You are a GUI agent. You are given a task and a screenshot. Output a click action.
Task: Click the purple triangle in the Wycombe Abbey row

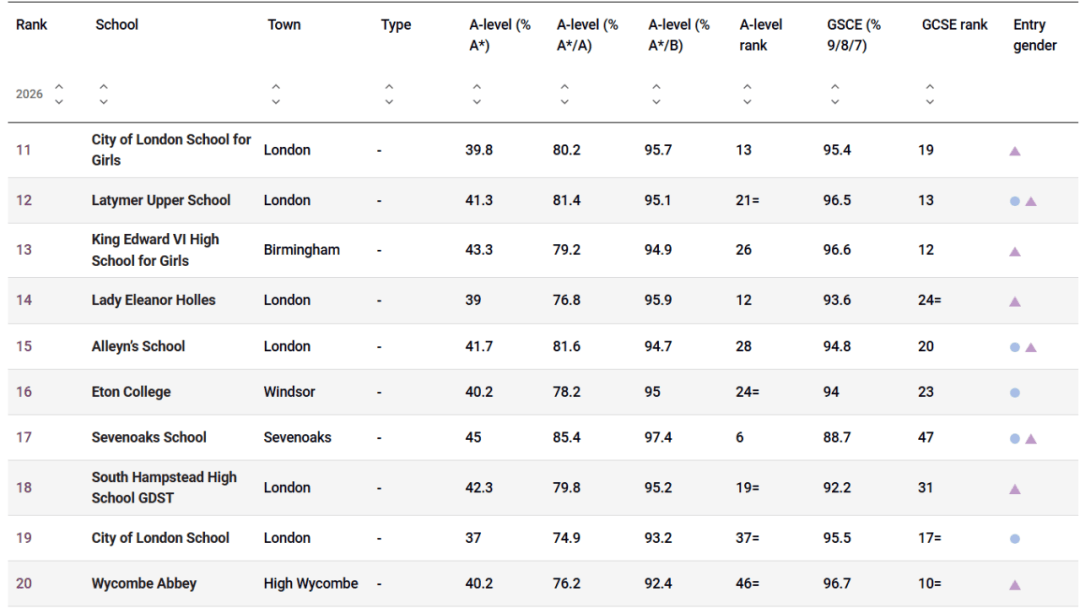pyautogui.click(x=1015, y=585)
